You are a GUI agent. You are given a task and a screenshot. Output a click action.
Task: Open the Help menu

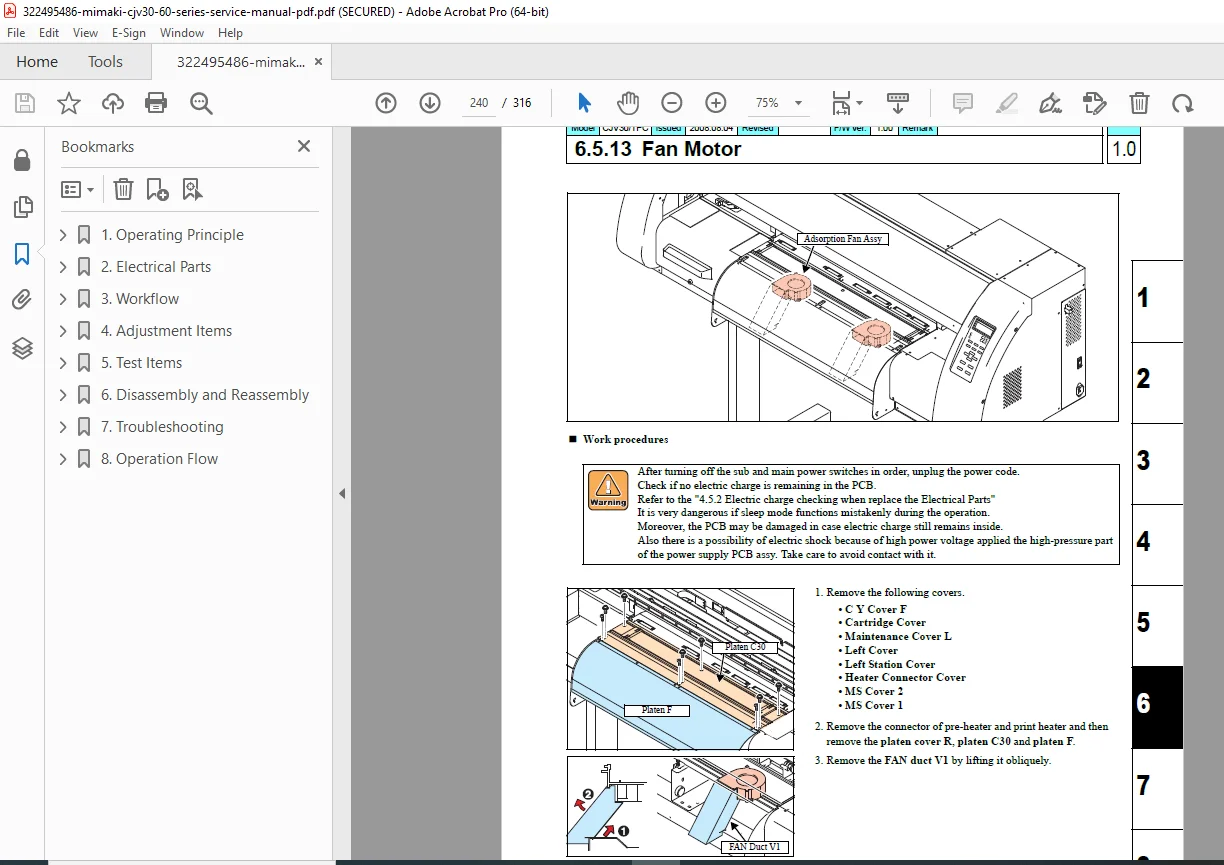230,33
